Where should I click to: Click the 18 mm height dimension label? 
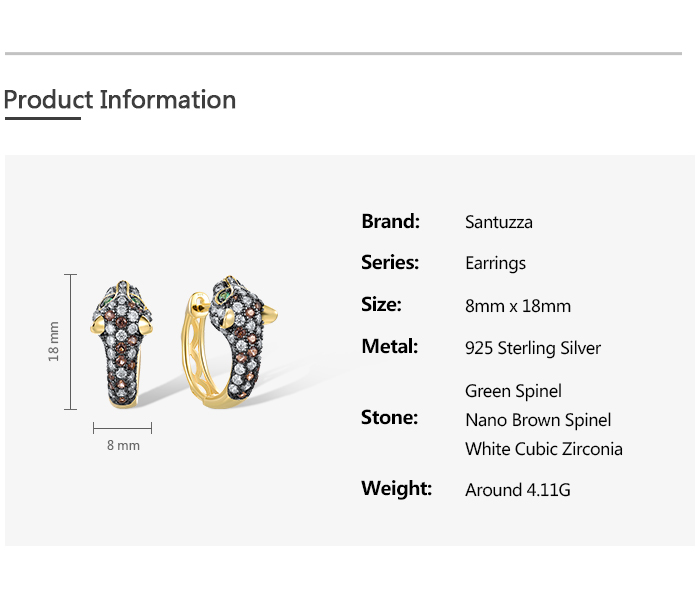point(54,341)
